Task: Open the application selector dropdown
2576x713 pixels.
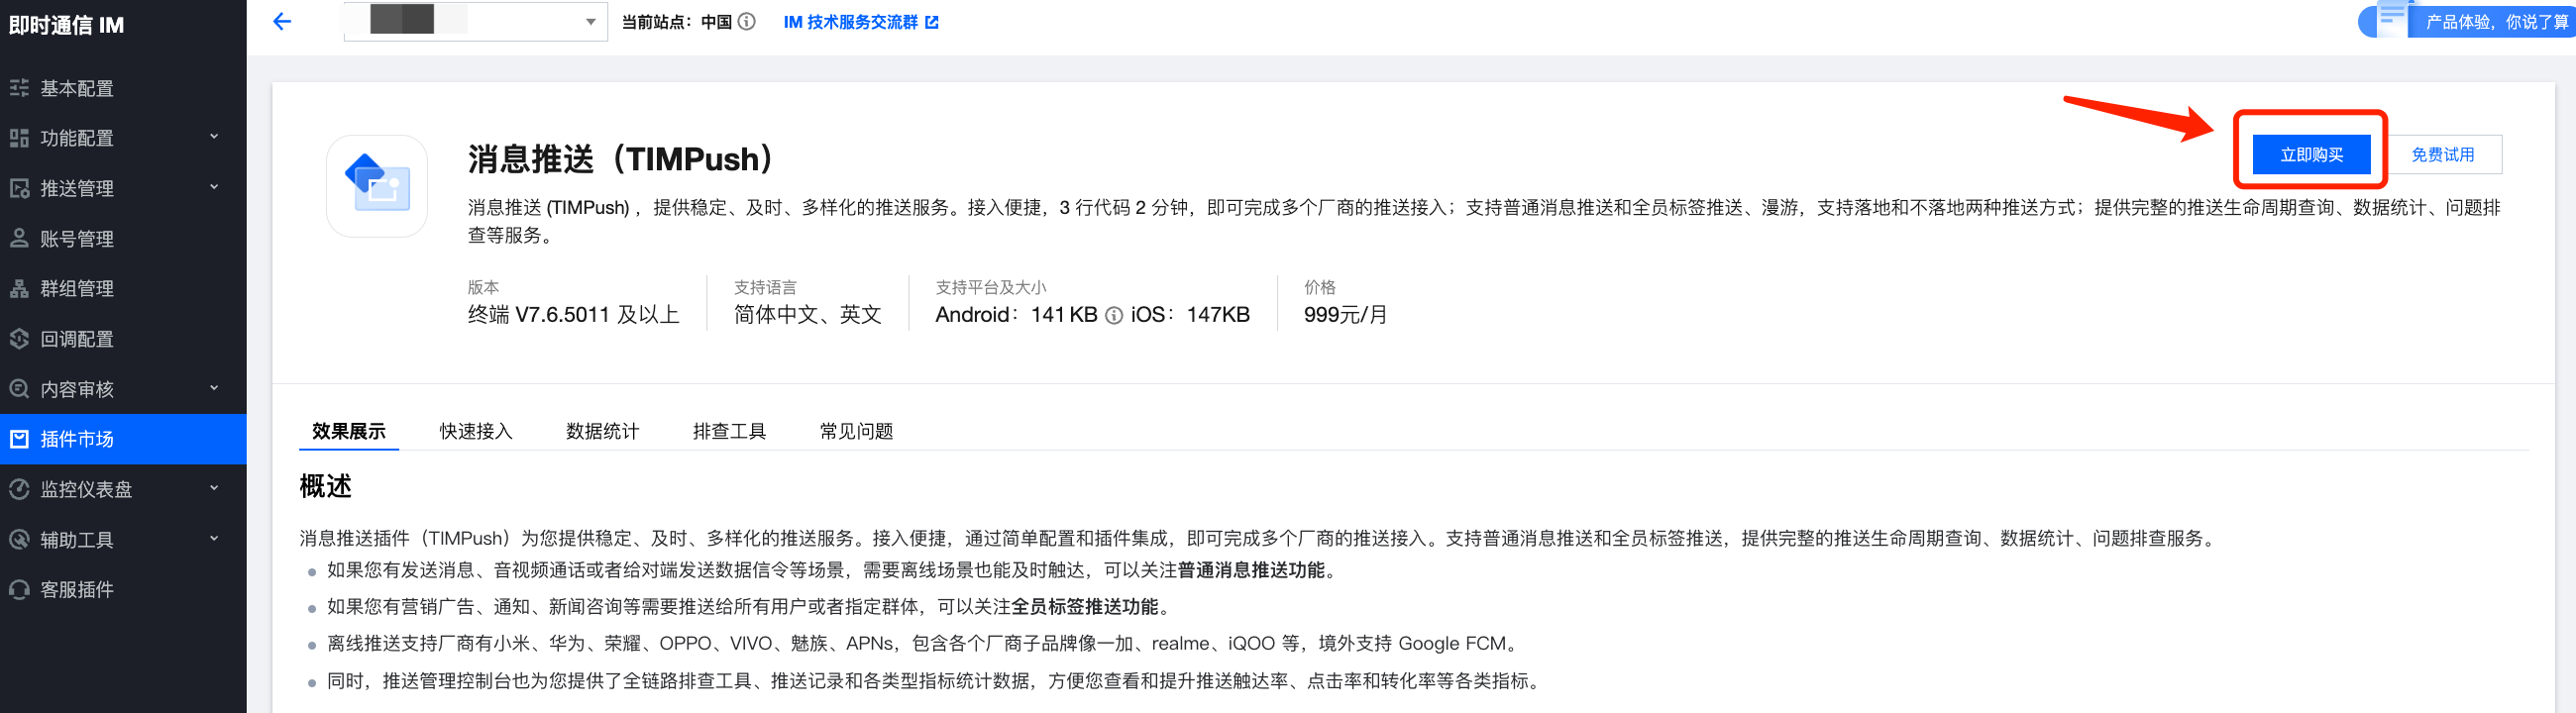Action: [475, 21]
